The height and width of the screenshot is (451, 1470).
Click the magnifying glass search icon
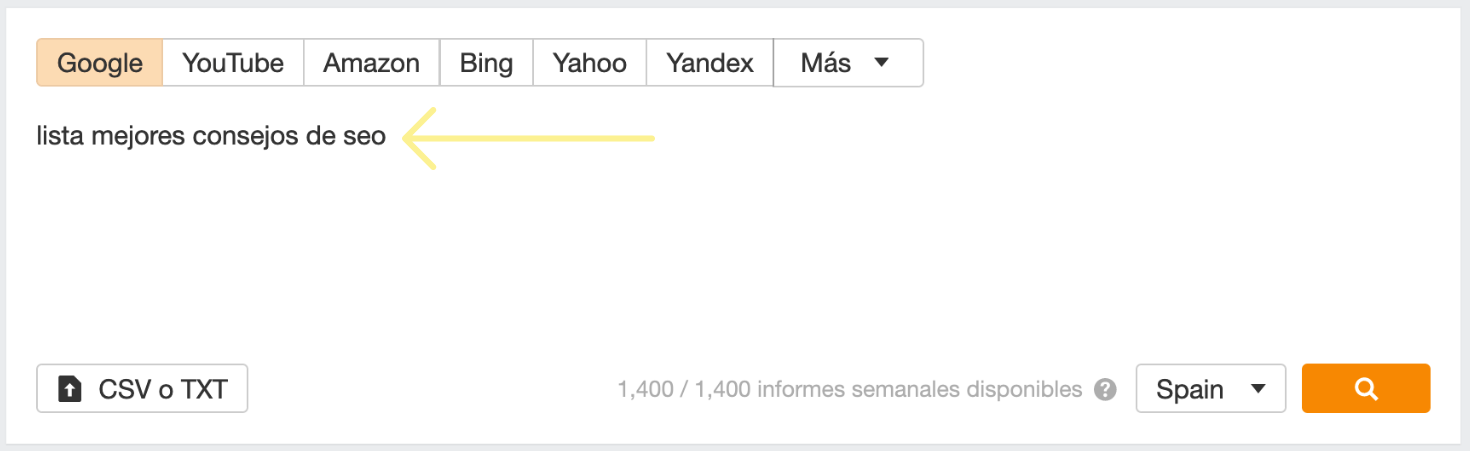[x=1366, y=389]
